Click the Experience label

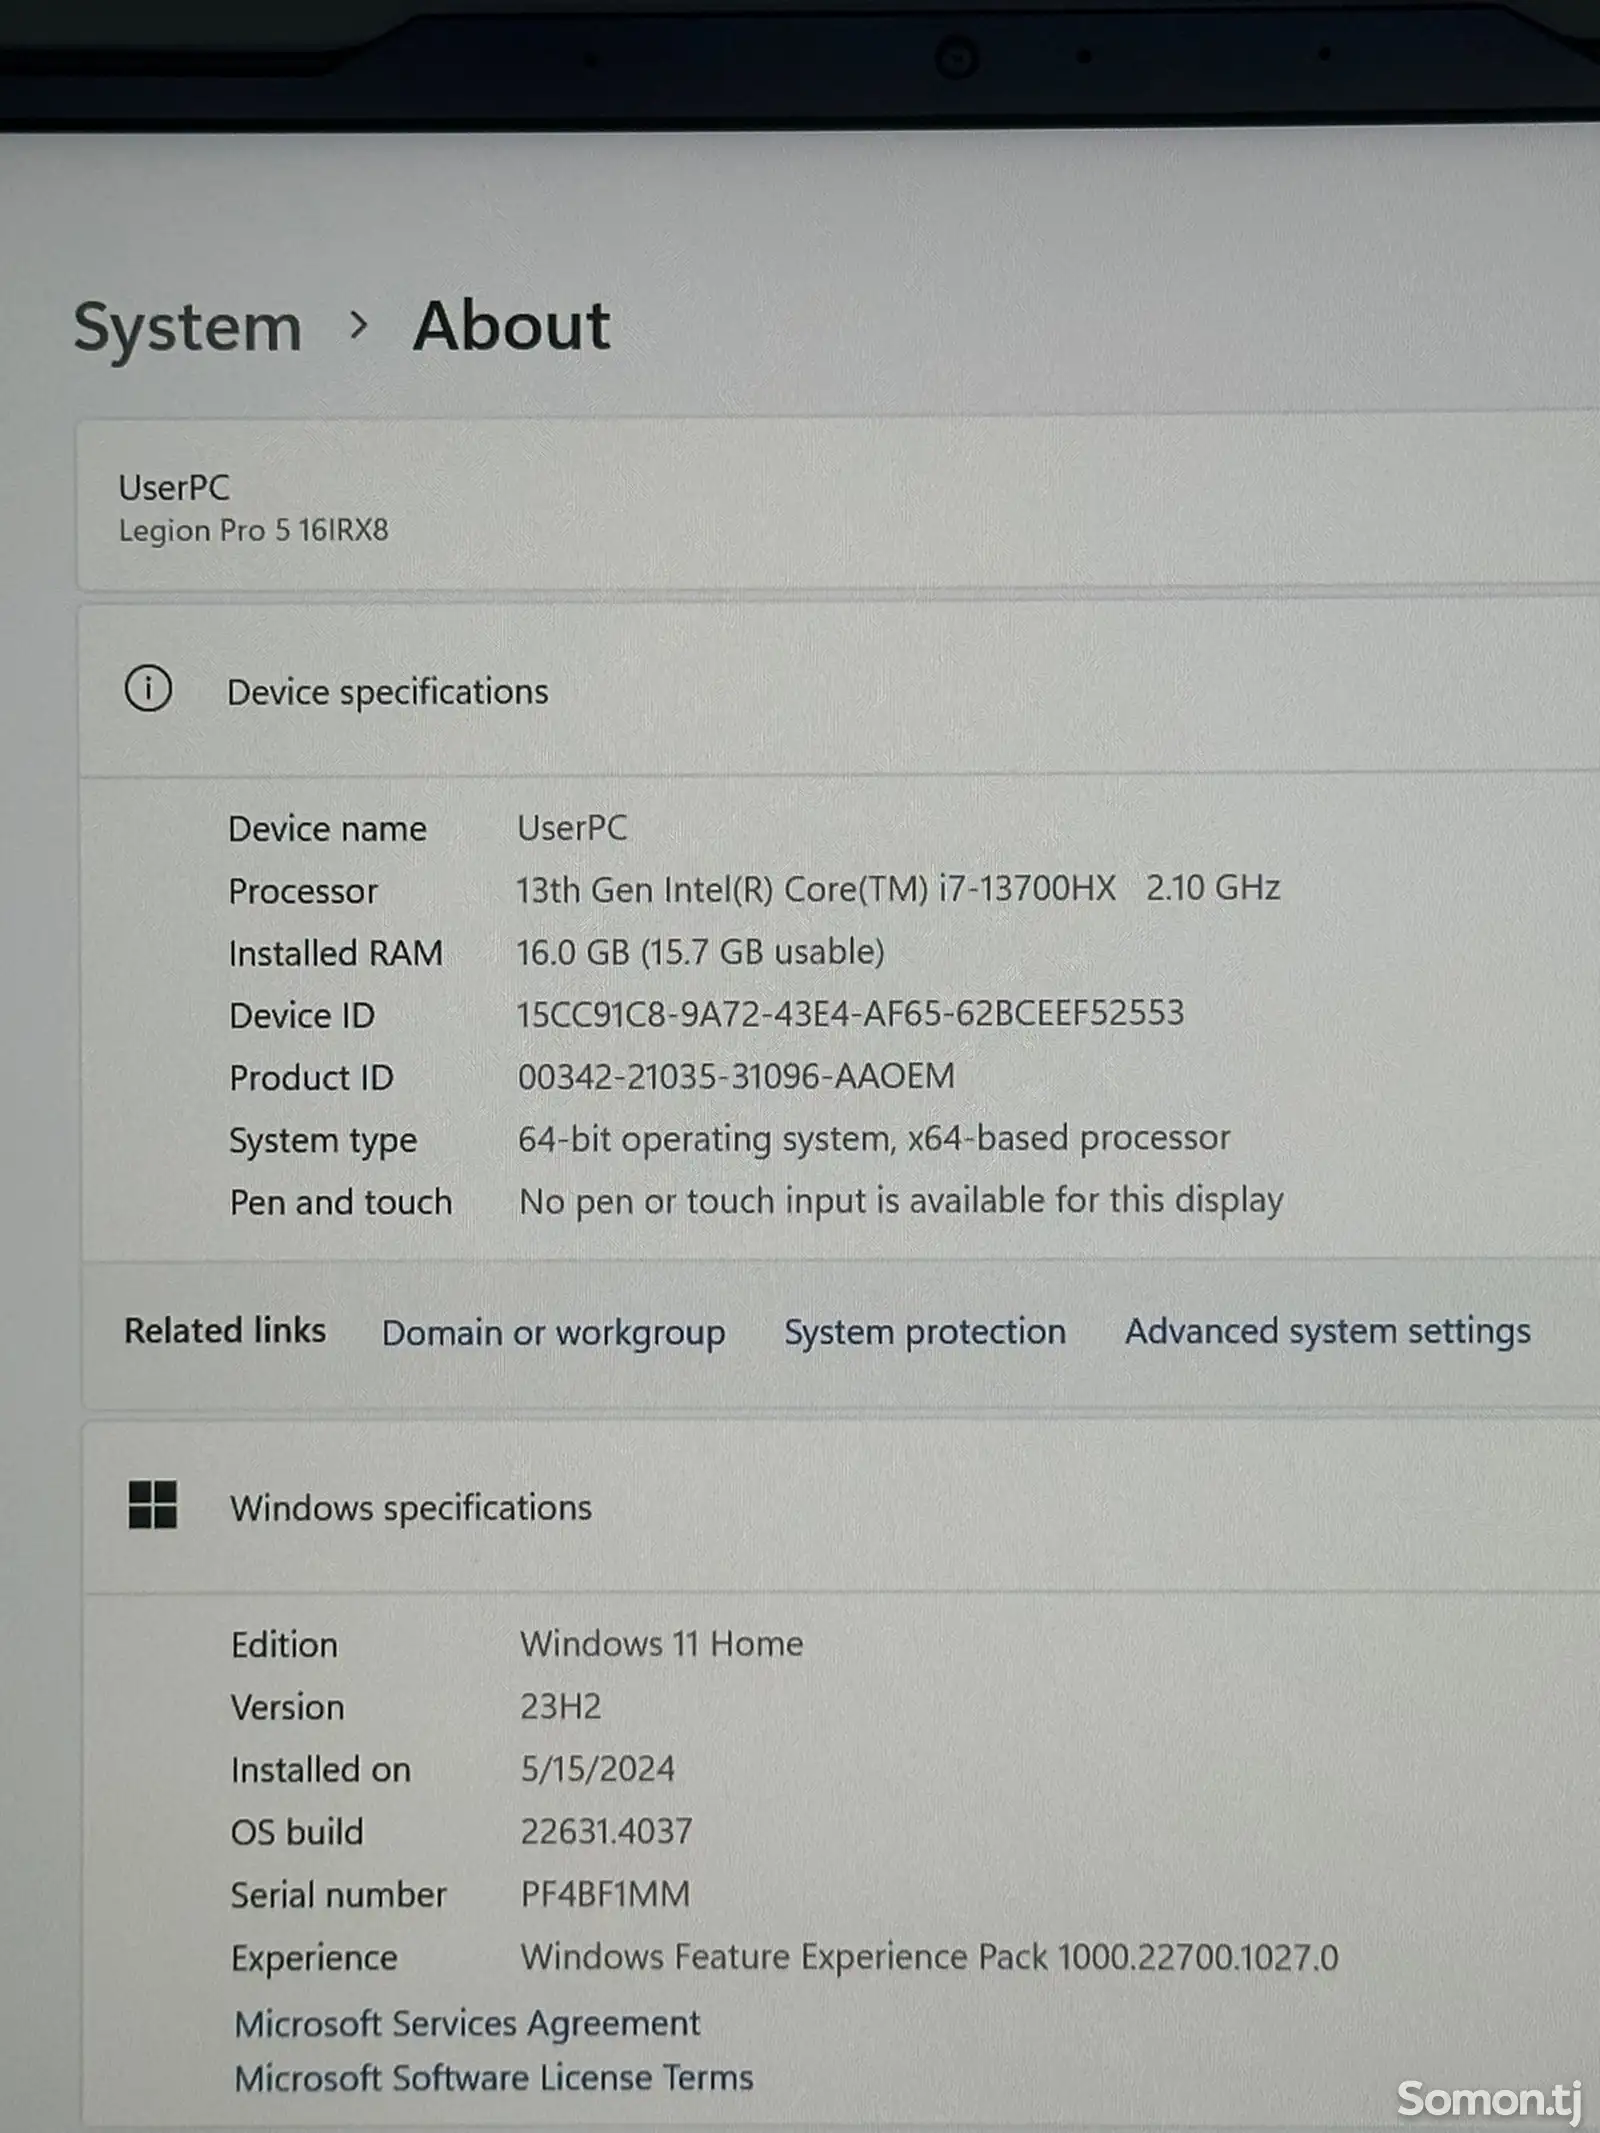point(314,1958)
